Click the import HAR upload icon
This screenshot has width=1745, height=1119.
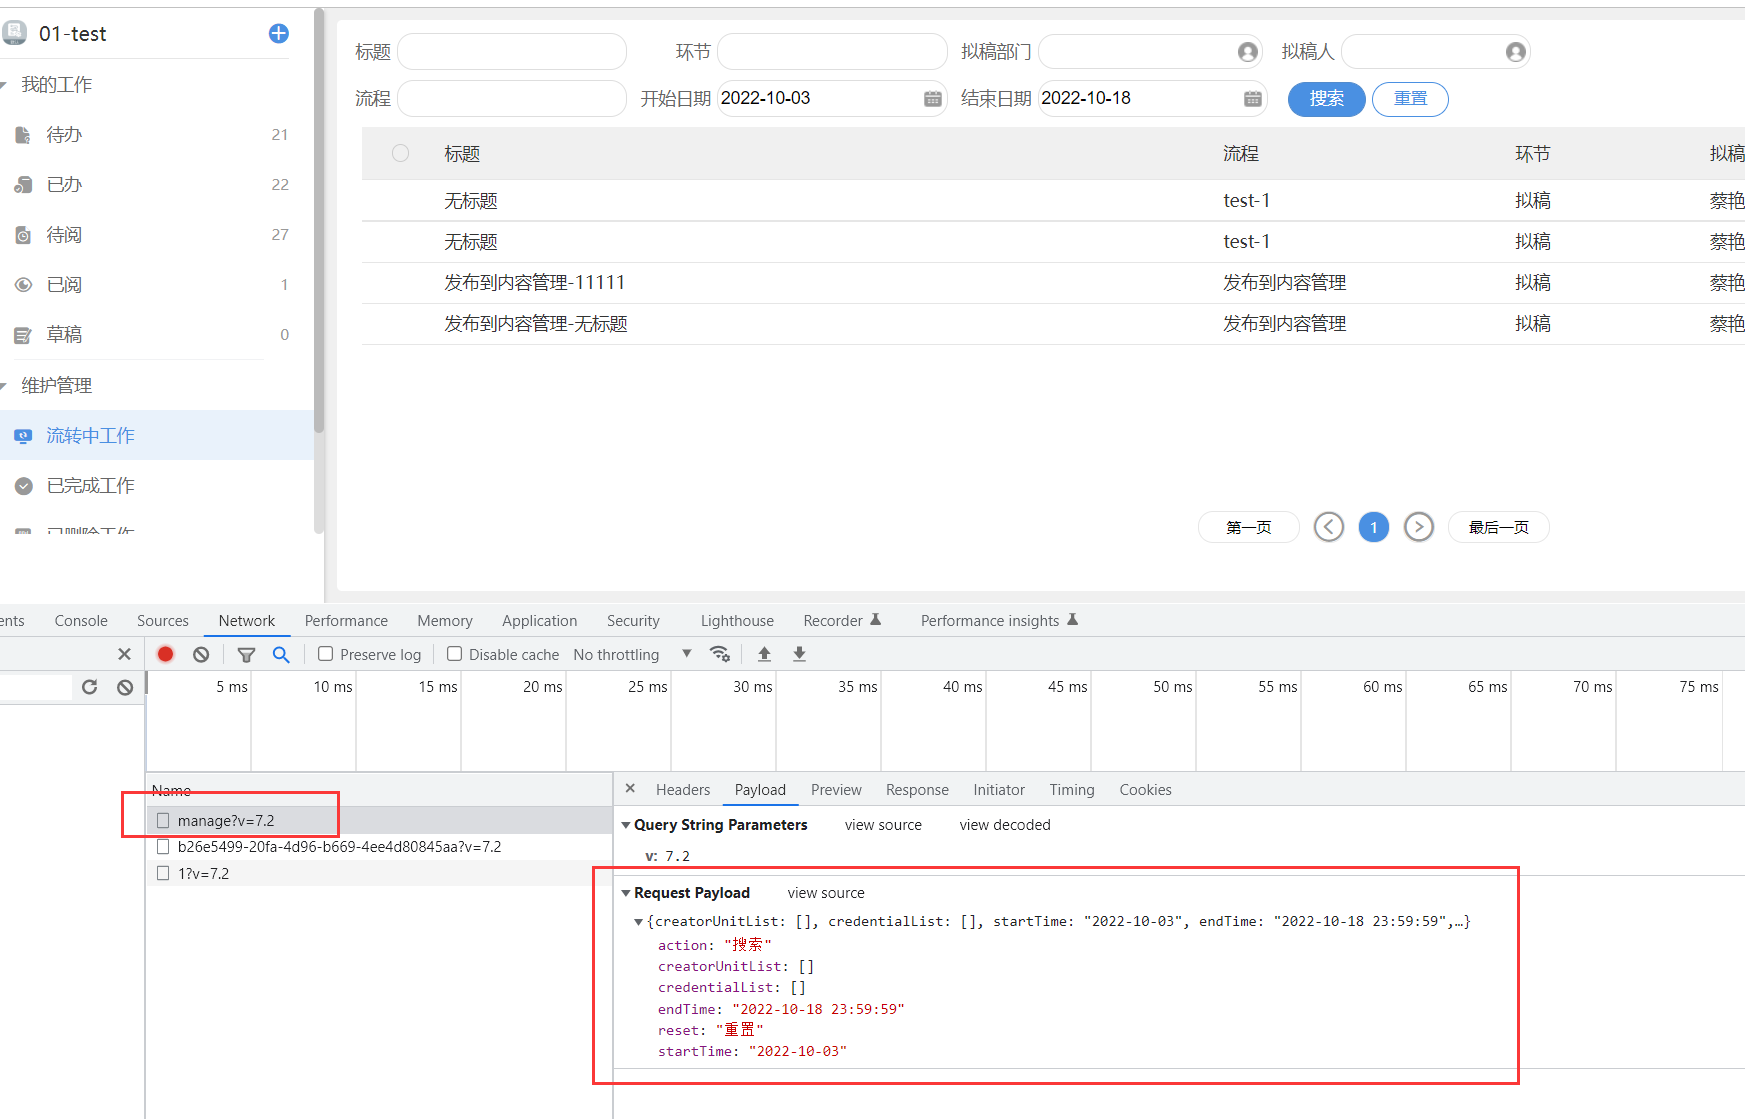(x=764, y=654)
